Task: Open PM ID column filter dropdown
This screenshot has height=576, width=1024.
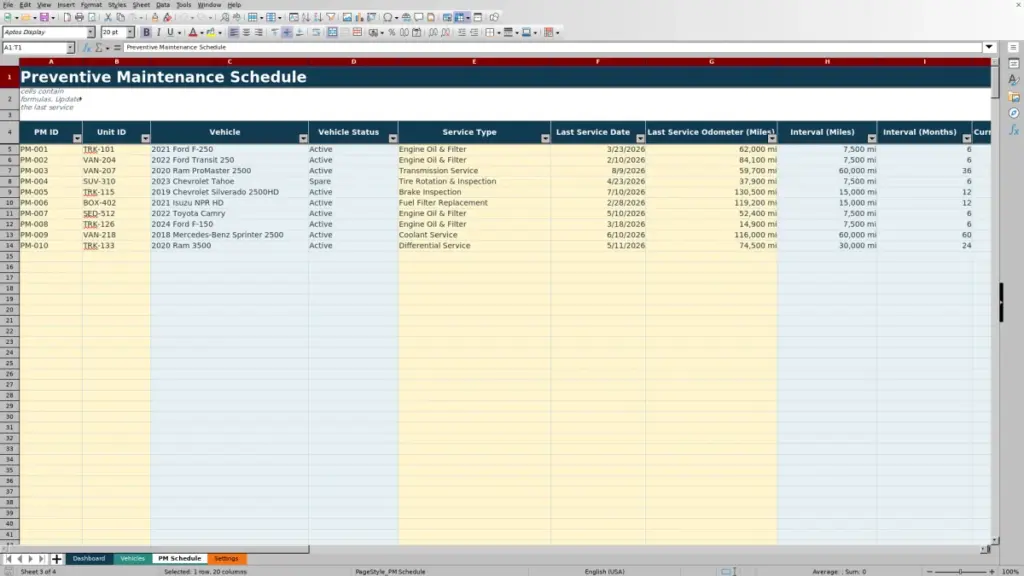Action: (x=77, y=138)
